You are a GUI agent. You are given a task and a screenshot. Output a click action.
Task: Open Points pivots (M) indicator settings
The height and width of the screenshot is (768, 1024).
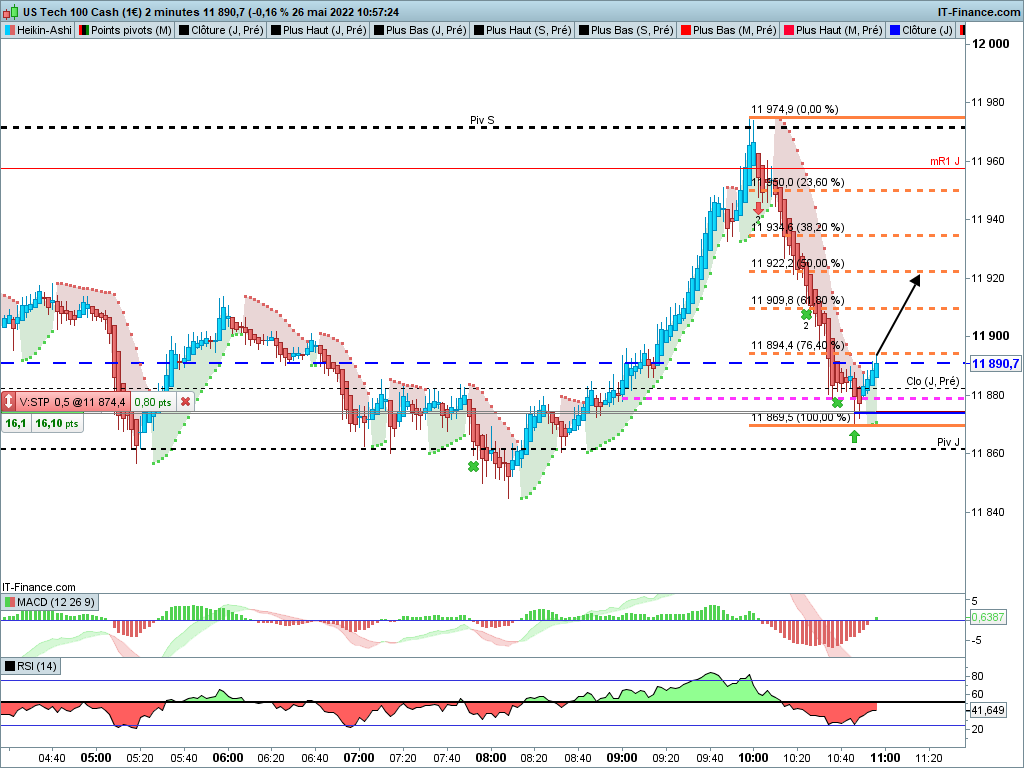pyautogui.click(x=131, y=30)
